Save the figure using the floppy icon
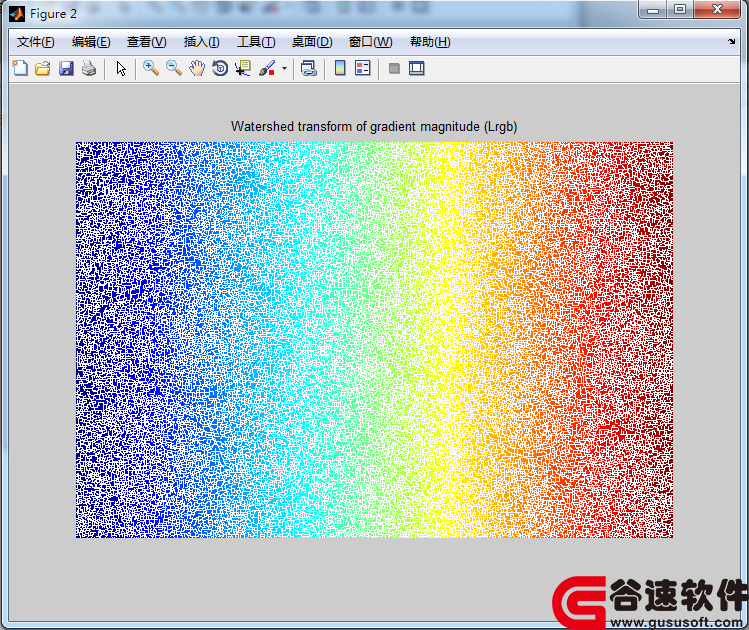Screen dimensions: 749x630 point(66,68)
